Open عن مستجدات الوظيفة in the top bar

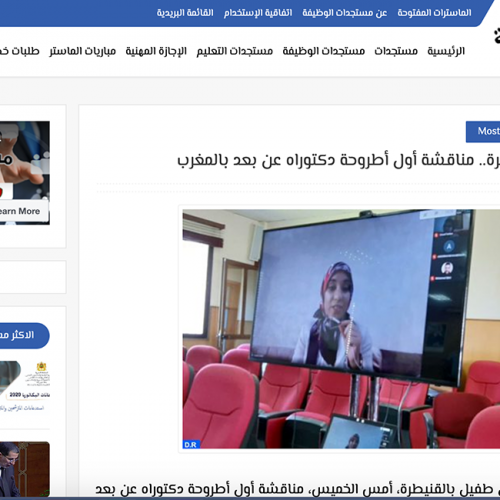[345, 13]
